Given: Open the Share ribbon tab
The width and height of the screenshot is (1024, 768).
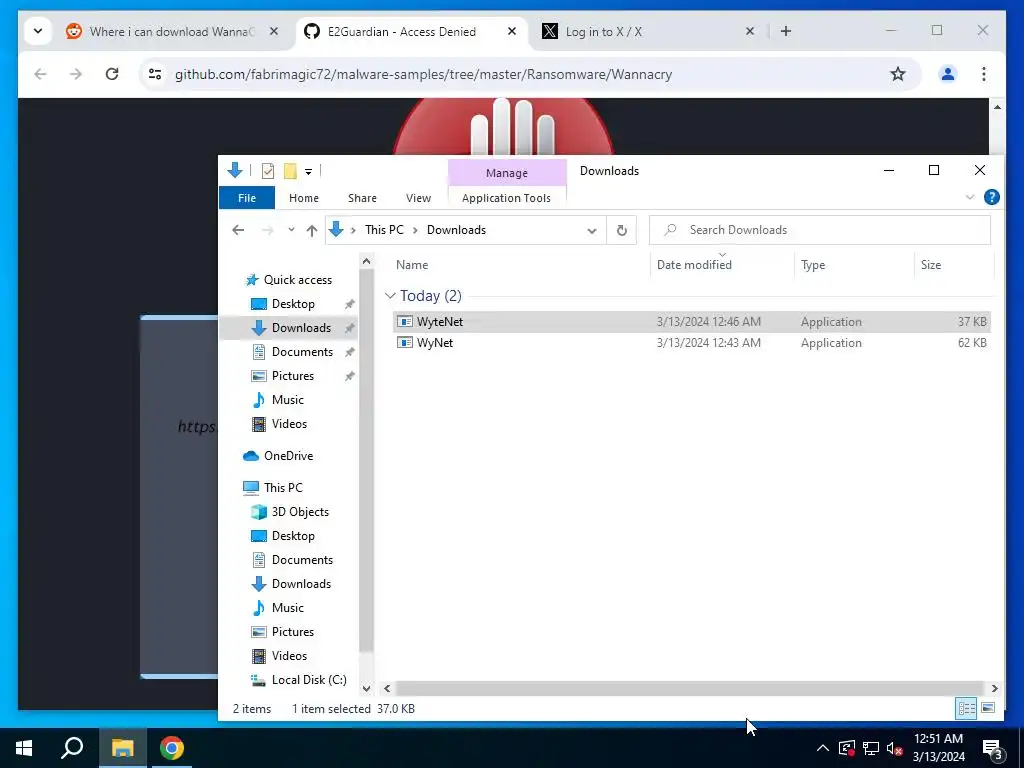Looking at the screenshot, I should [362, 198].
